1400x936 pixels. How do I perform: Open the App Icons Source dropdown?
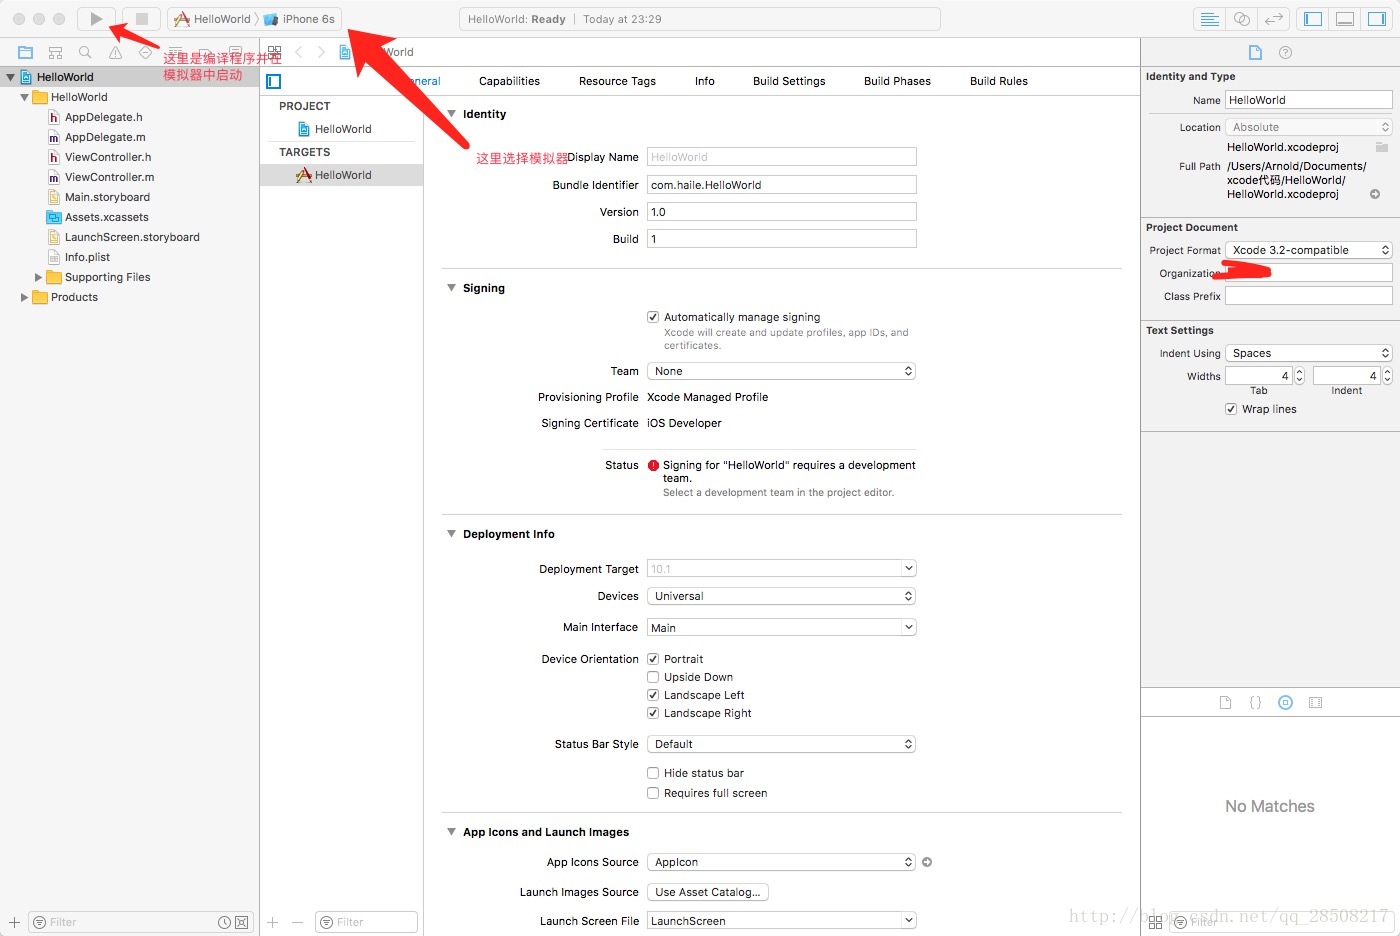coord(781,862)
